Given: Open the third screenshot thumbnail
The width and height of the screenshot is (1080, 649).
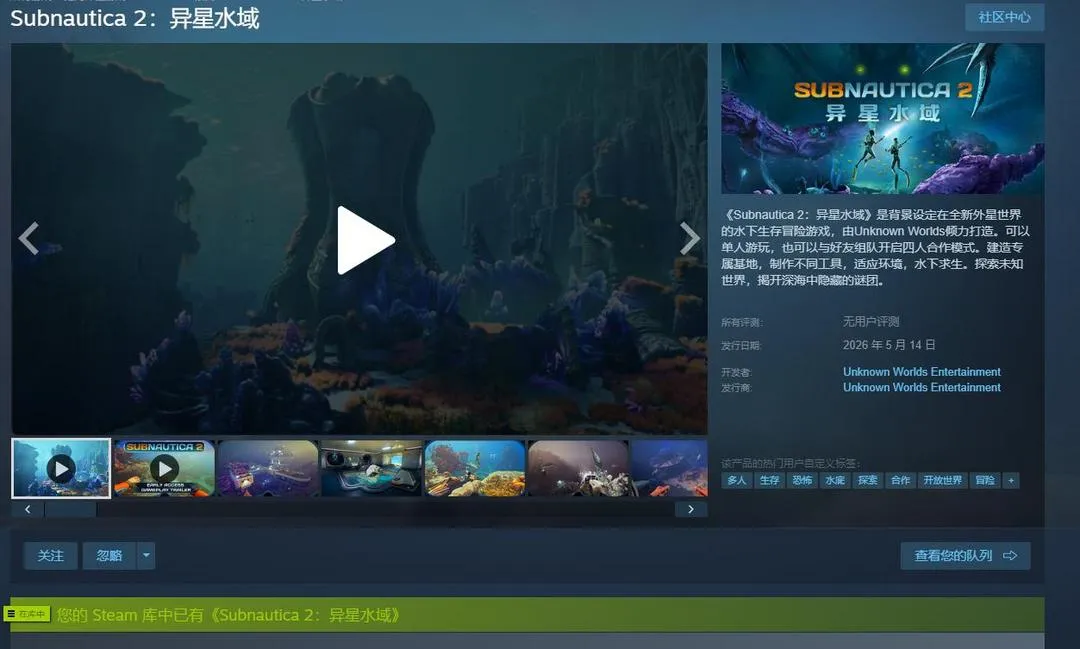Looking at the screenshot, I should coord(268,468).
